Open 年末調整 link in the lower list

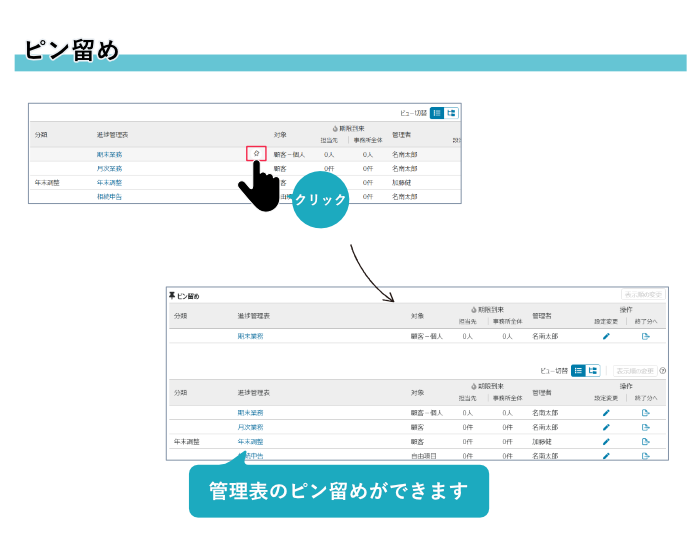point(250,441)
